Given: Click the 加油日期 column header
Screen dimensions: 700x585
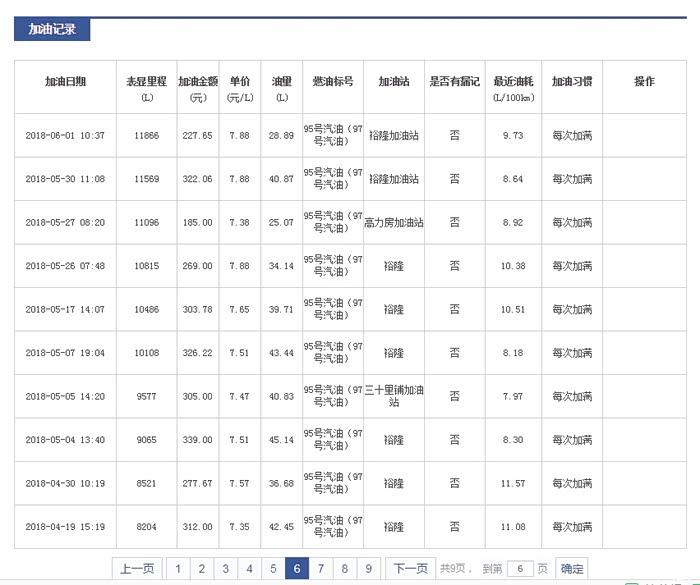Looking at the screenshot, I should click(65, 82).
